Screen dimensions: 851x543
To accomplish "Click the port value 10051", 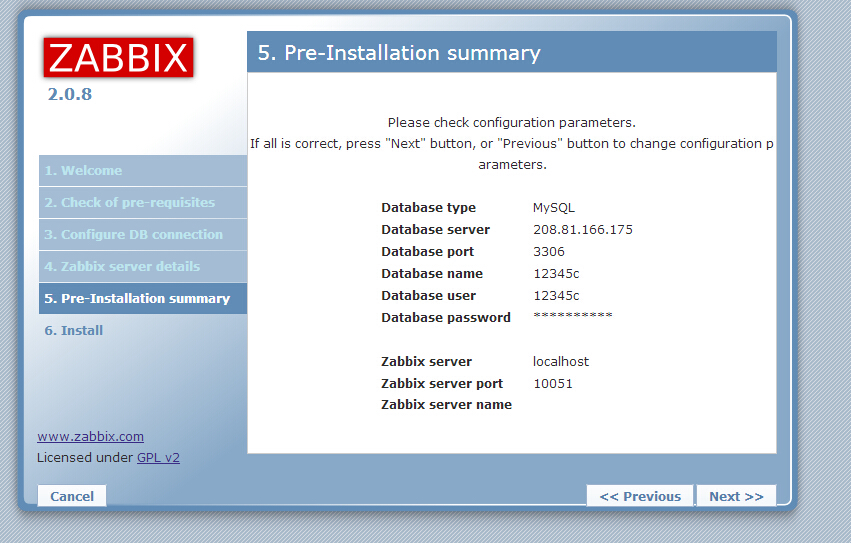I will pos(553,383).
